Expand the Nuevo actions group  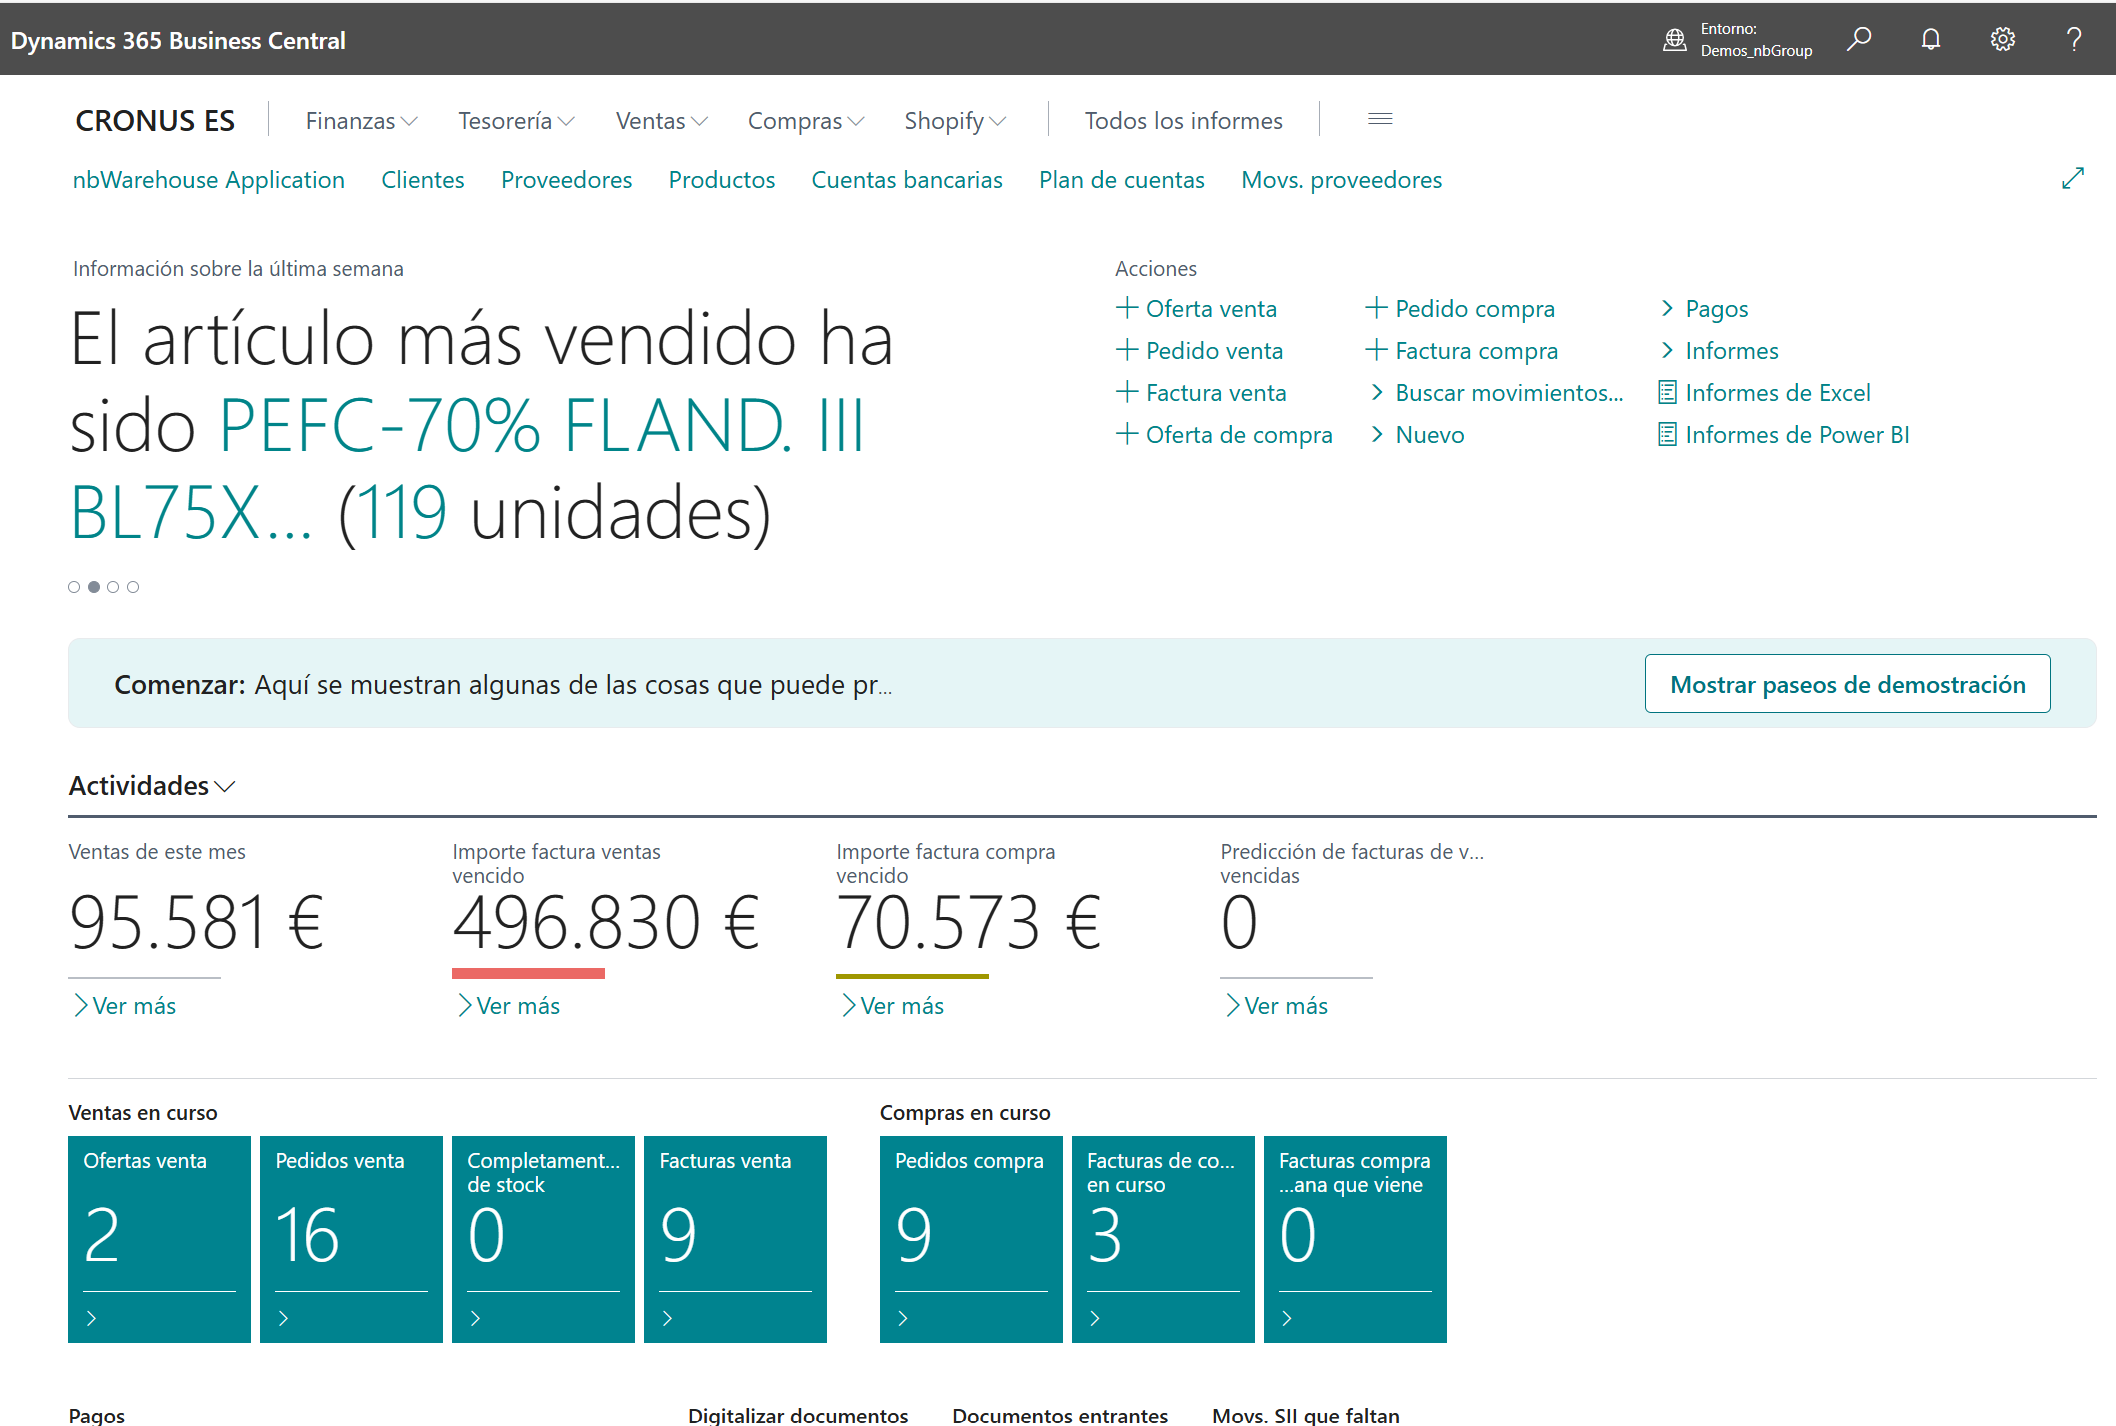pyautogui.click(x=1416, y=434)
